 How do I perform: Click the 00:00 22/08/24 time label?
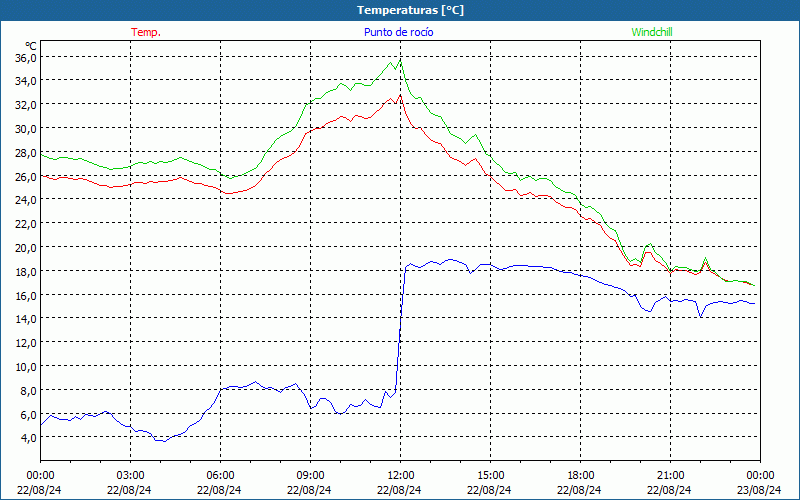[40, 483]
